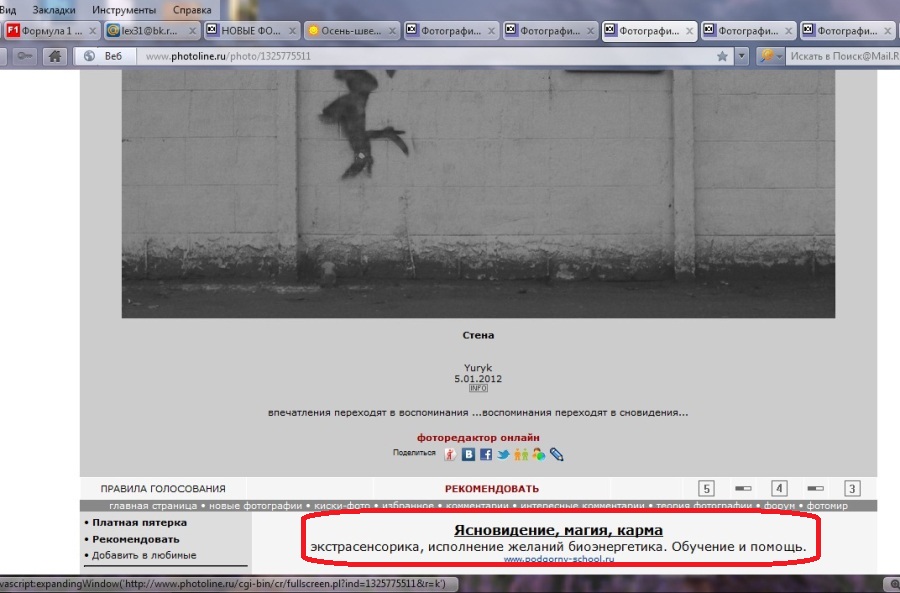Image resolution: width=900 pixels, height=593 pixels.
Task: Open киски-фото link
Action: tap(342, 506)
